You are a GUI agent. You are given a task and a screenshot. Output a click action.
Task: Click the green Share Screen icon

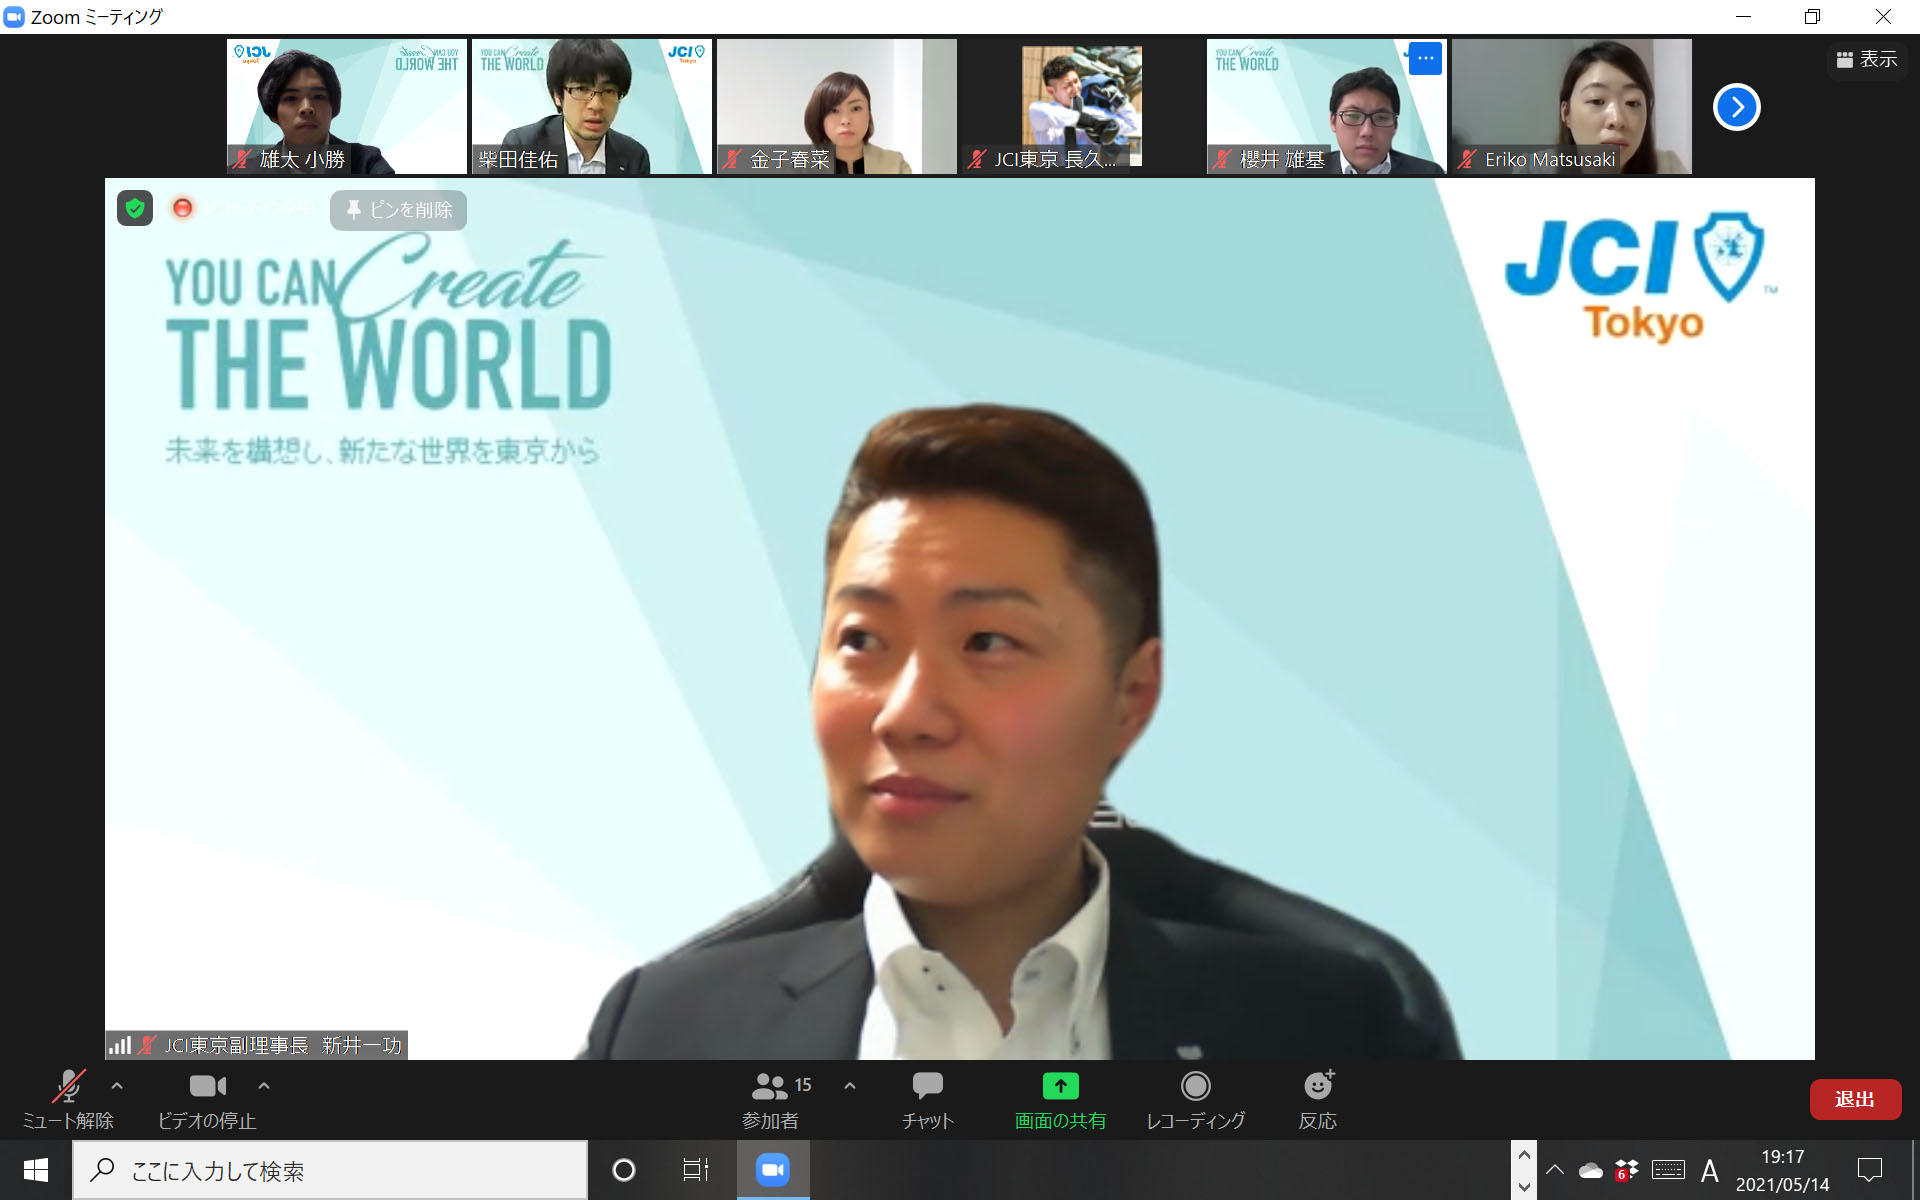pos(1060,1086)
